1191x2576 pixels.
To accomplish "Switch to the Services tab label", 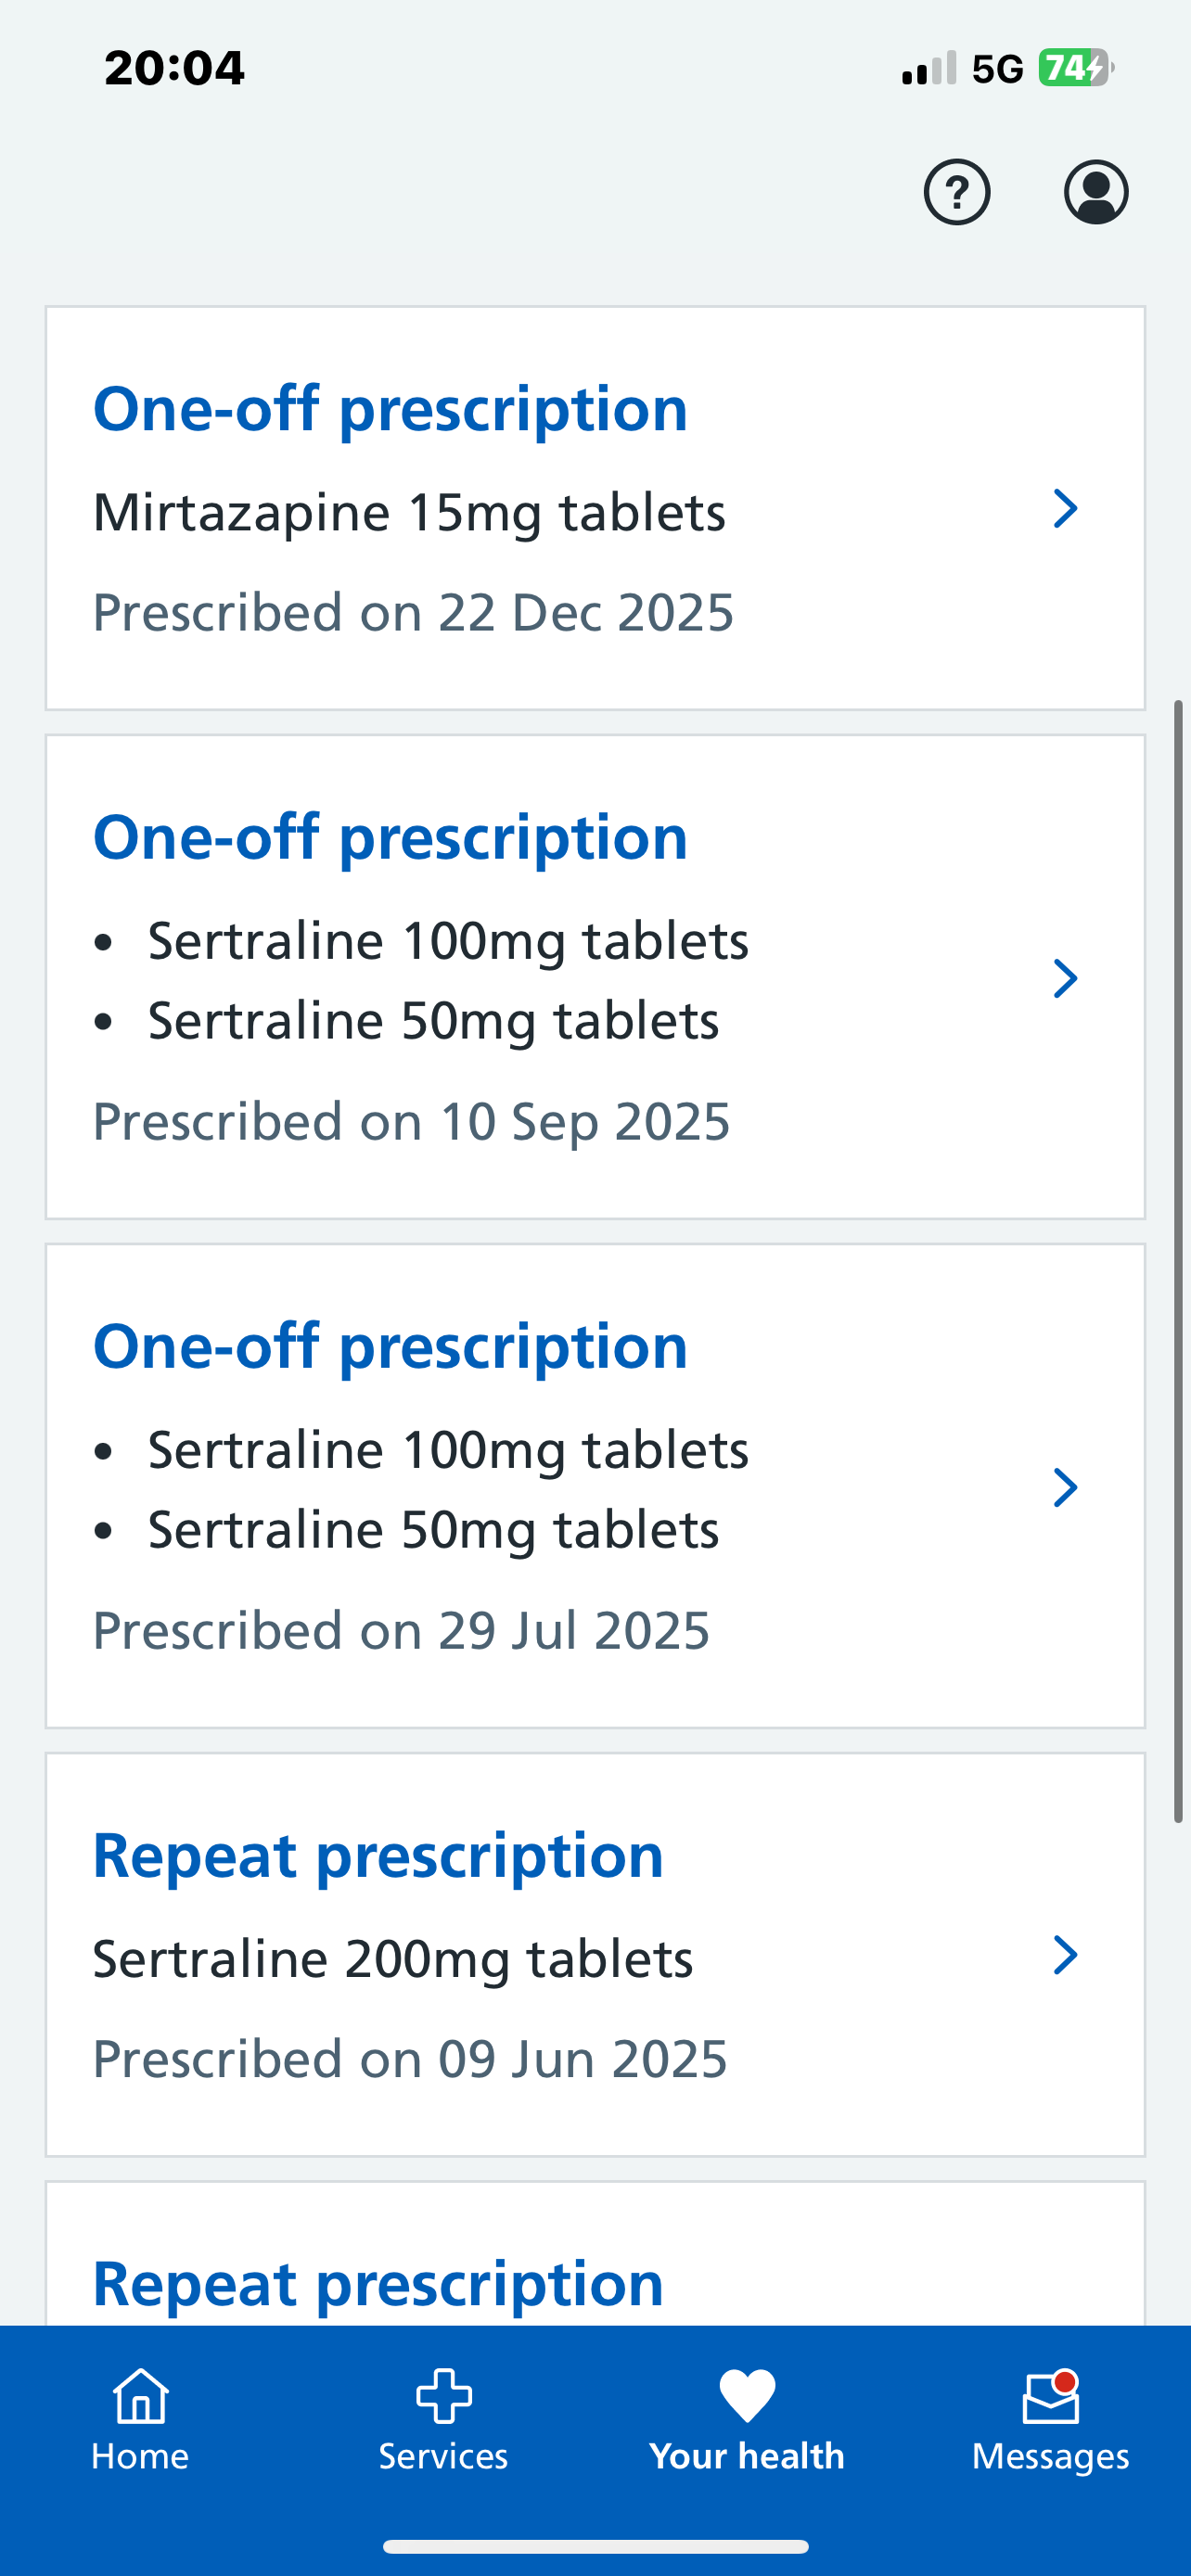I will (x=443, y=2456).
